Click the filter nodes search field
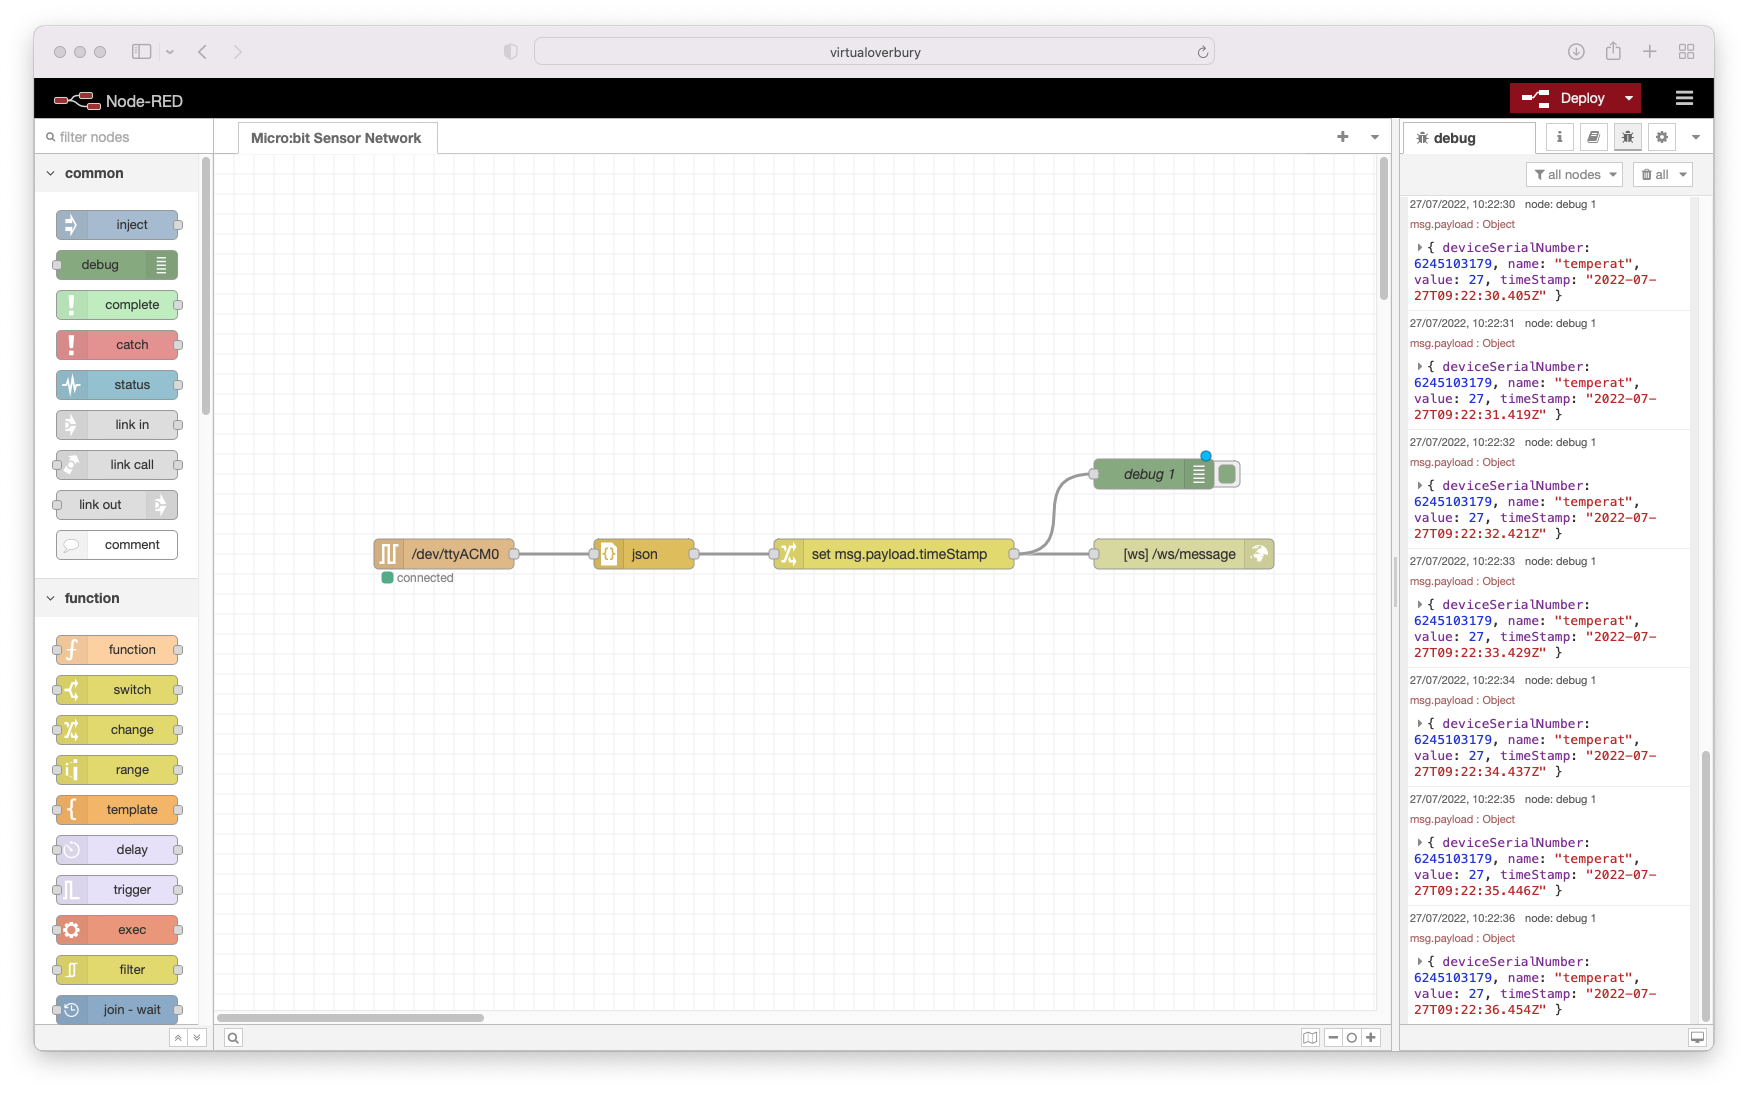The height and width of the screenshot is (1093, 1748). 125,137
